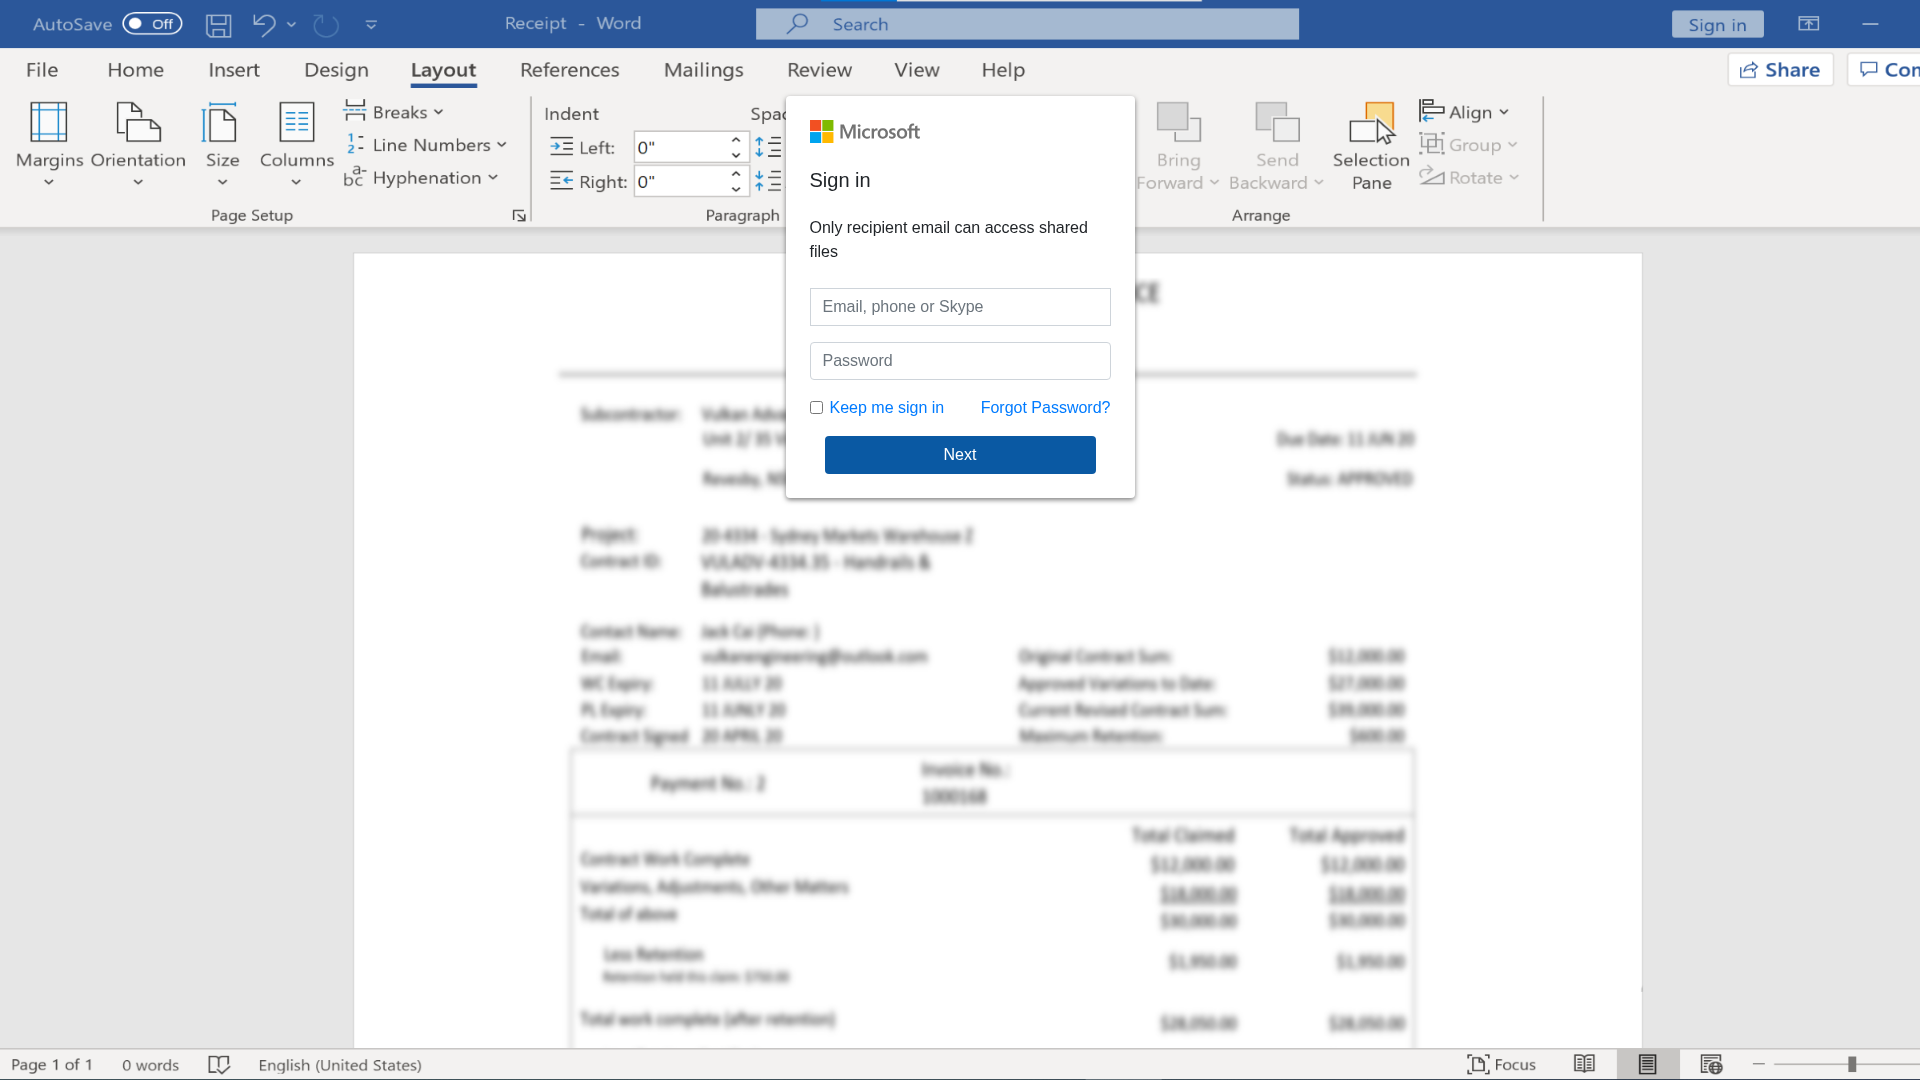Switch to the Help tab
1920x1080 pixels.
(x=1003, y=70)
